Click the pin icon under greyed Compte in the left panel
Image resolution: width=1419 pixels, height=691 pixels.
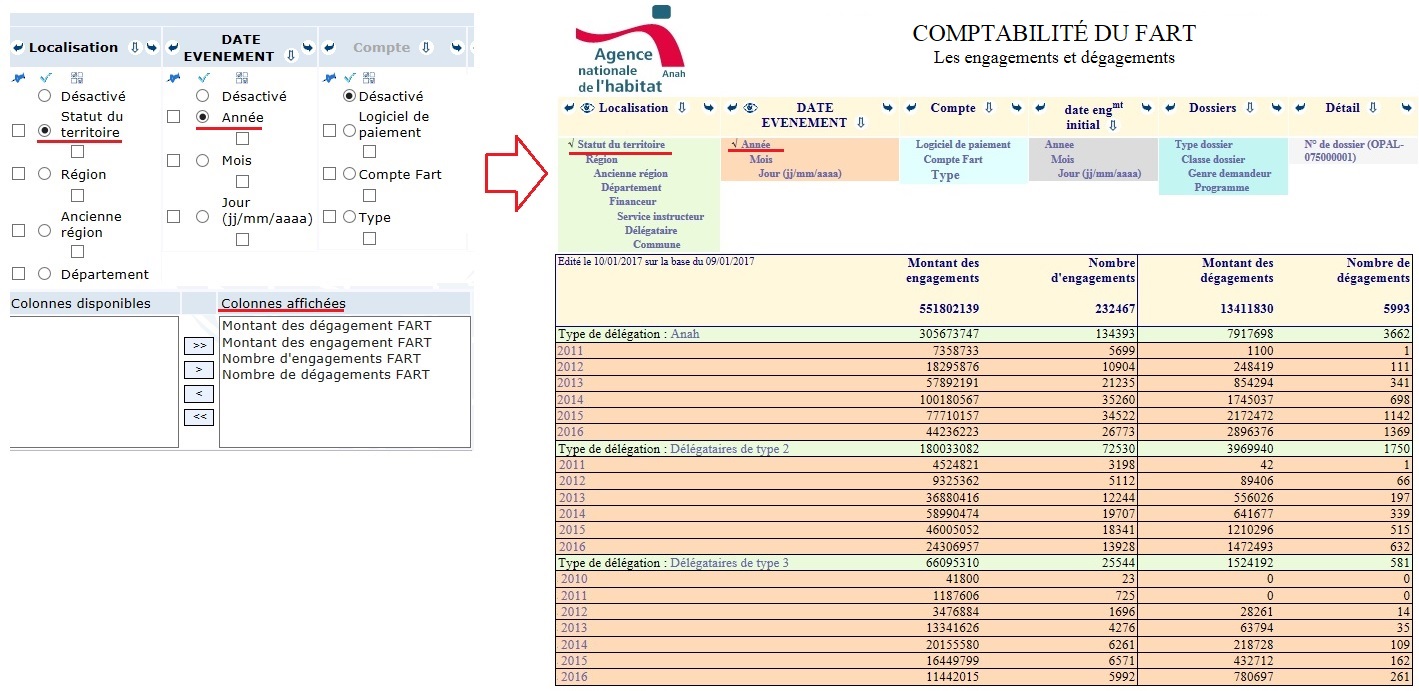329,77
